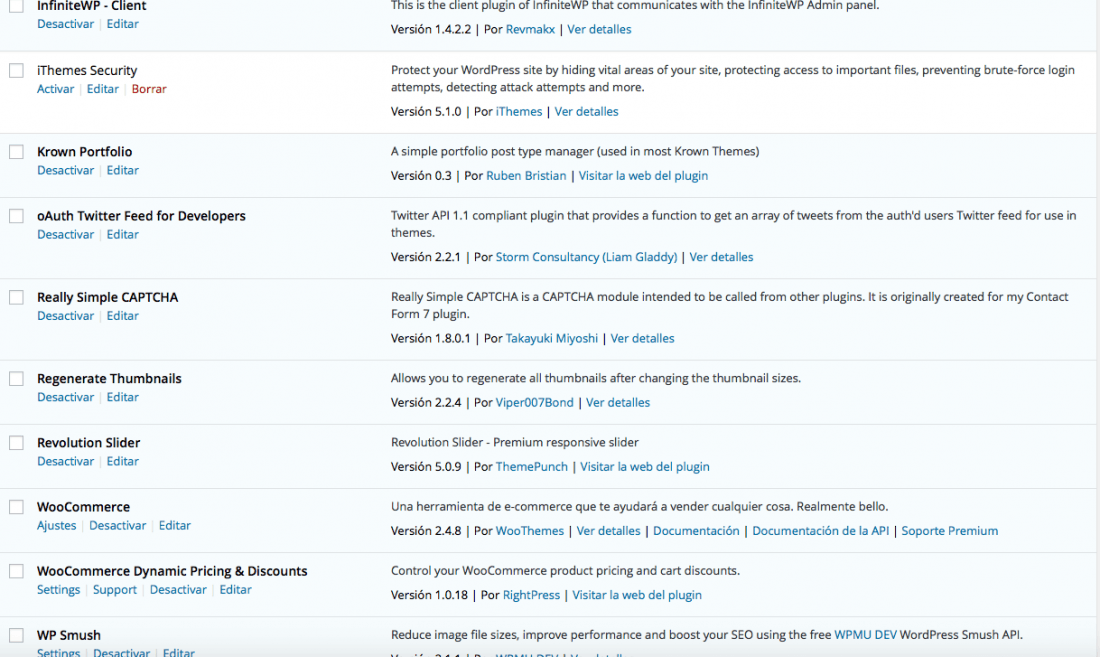Viewport: 1100px width, 657px height.
Task: Check the iThemes Security plugin checkbox
Action: 16,71
